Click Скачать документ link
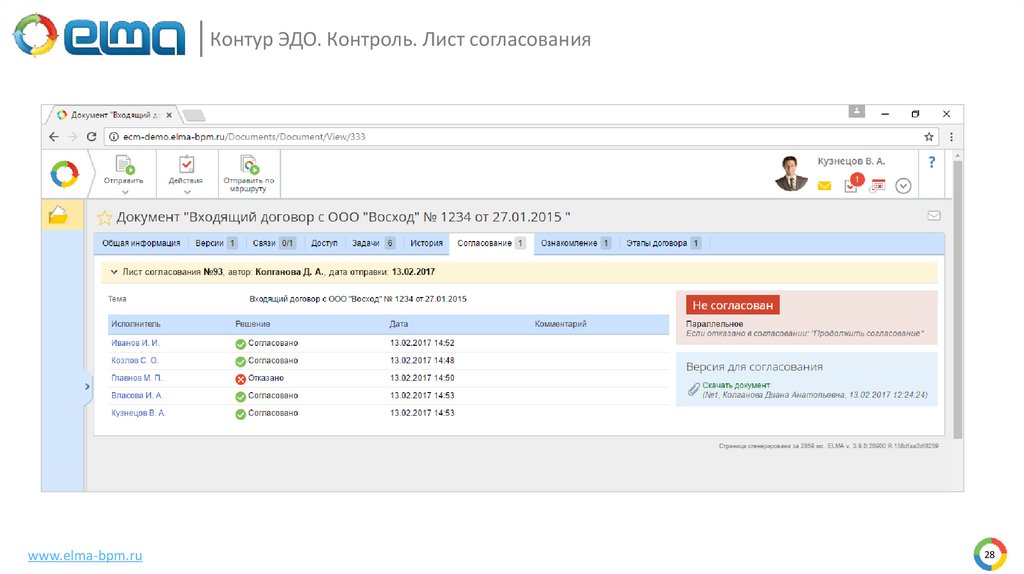Image resolution: width=1024 pixels, height=574 pixels. [x=736, y=385]
